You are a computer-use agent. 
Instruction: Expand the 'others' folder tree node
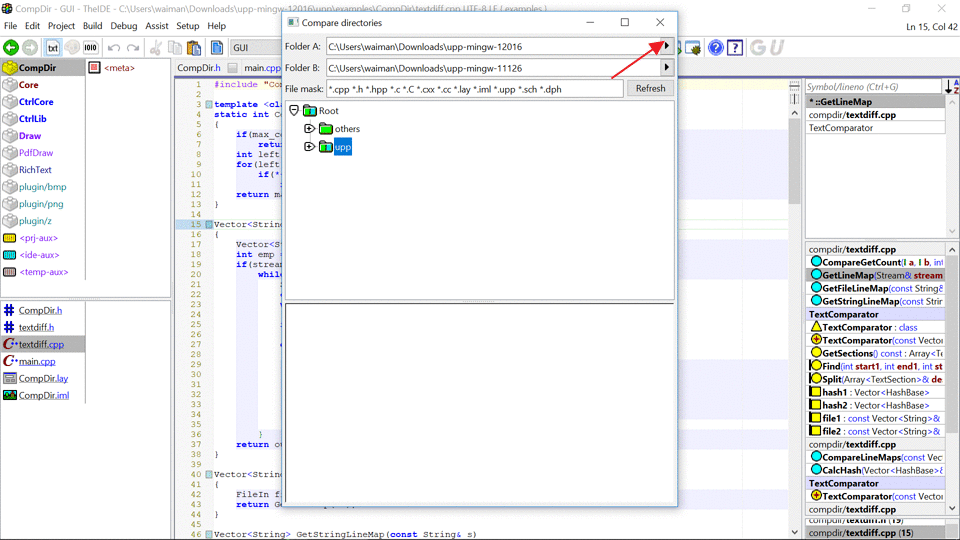click(310, 129)
